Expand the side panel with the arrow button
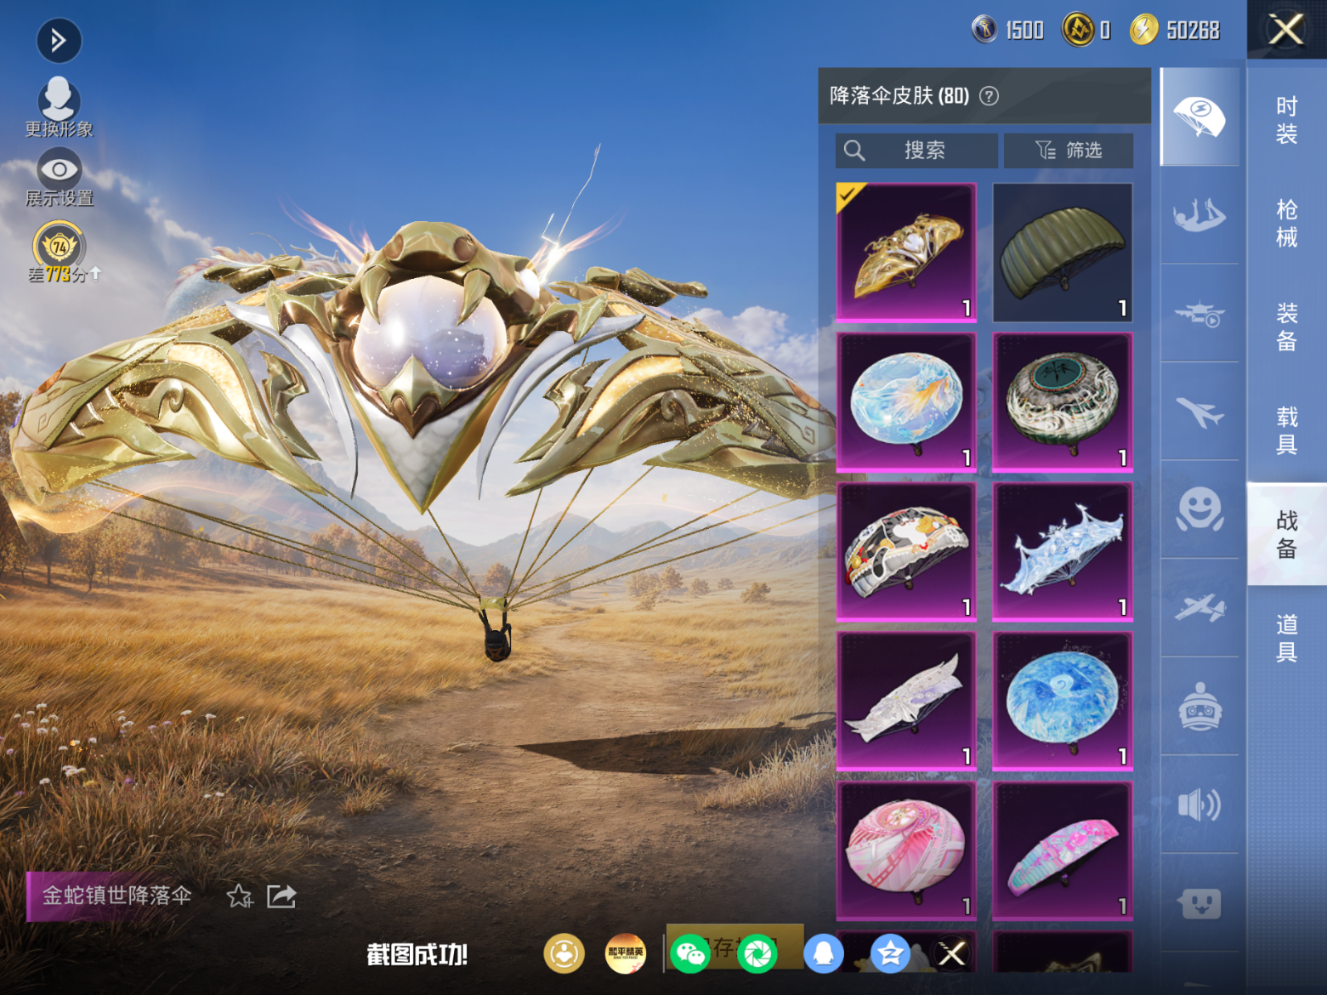 [59, 40]
